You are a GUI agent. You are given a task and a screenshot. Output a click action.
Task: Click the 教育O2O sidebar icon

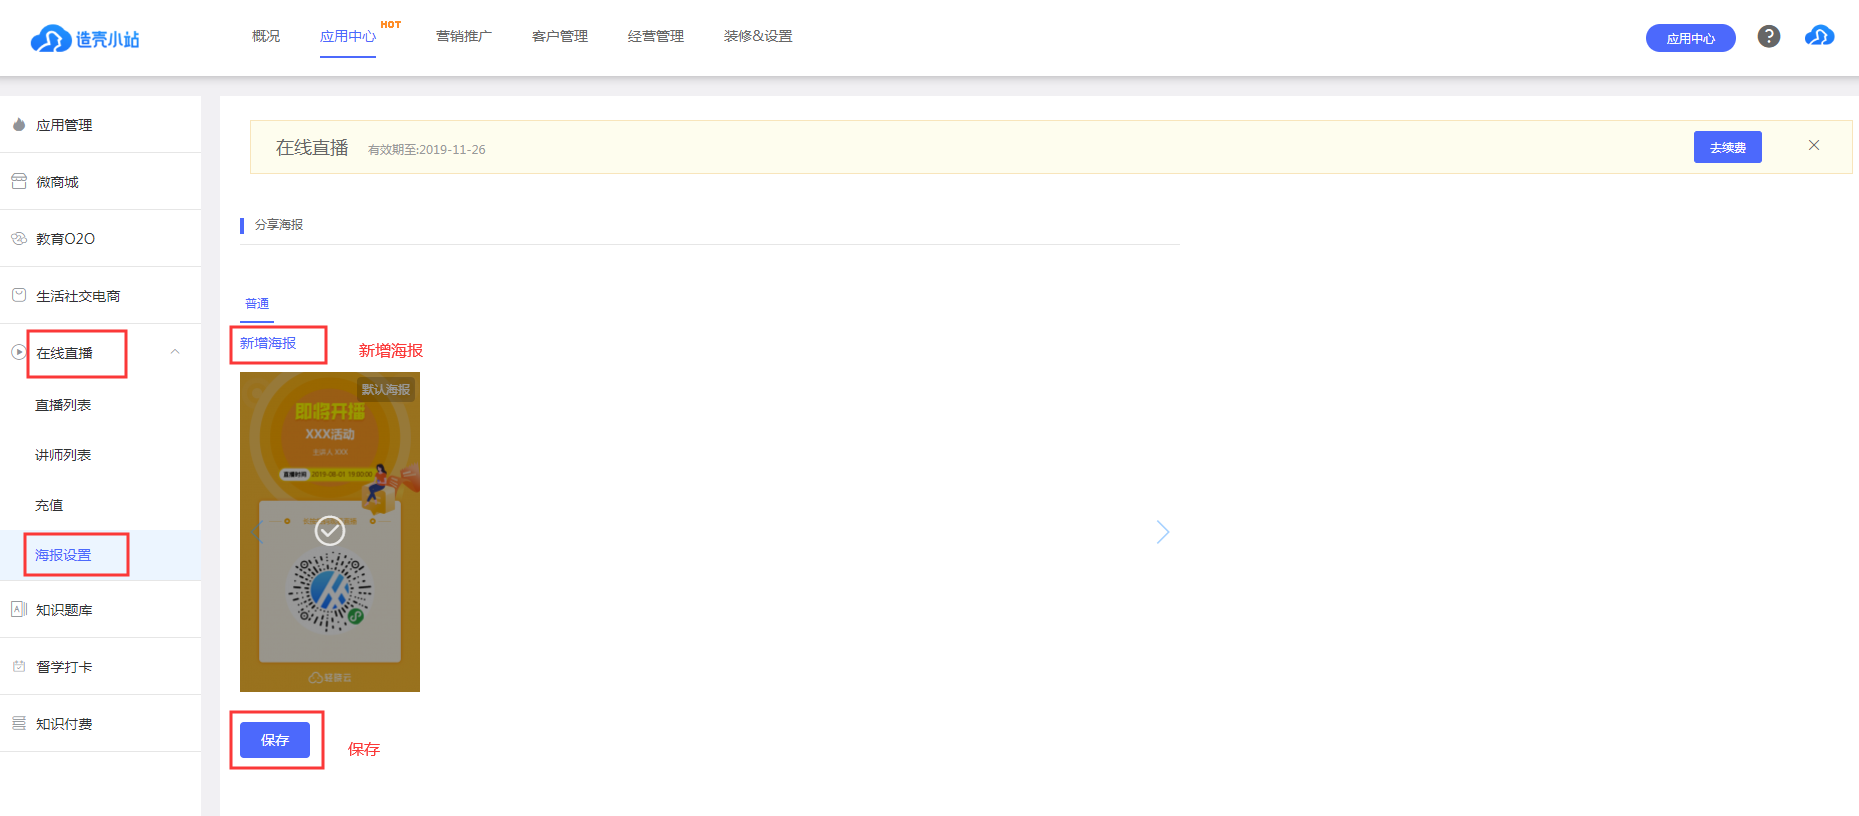click(x=19, y=238)
